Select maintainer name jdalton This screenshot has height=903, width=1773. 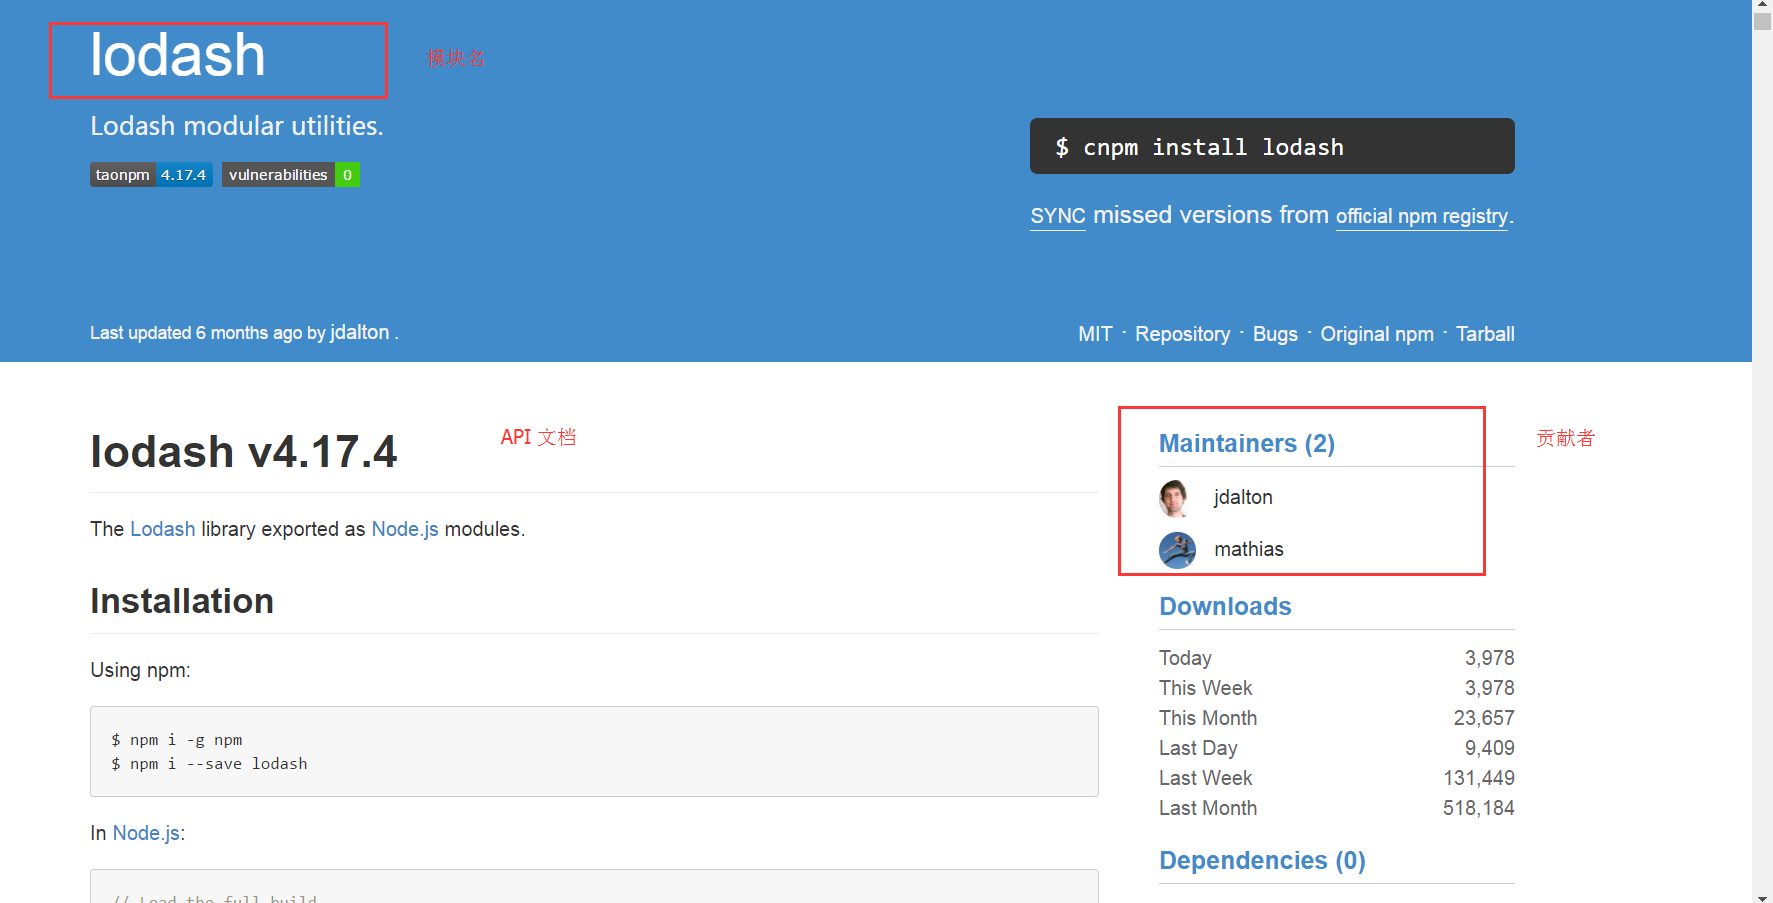[1243, 497]
